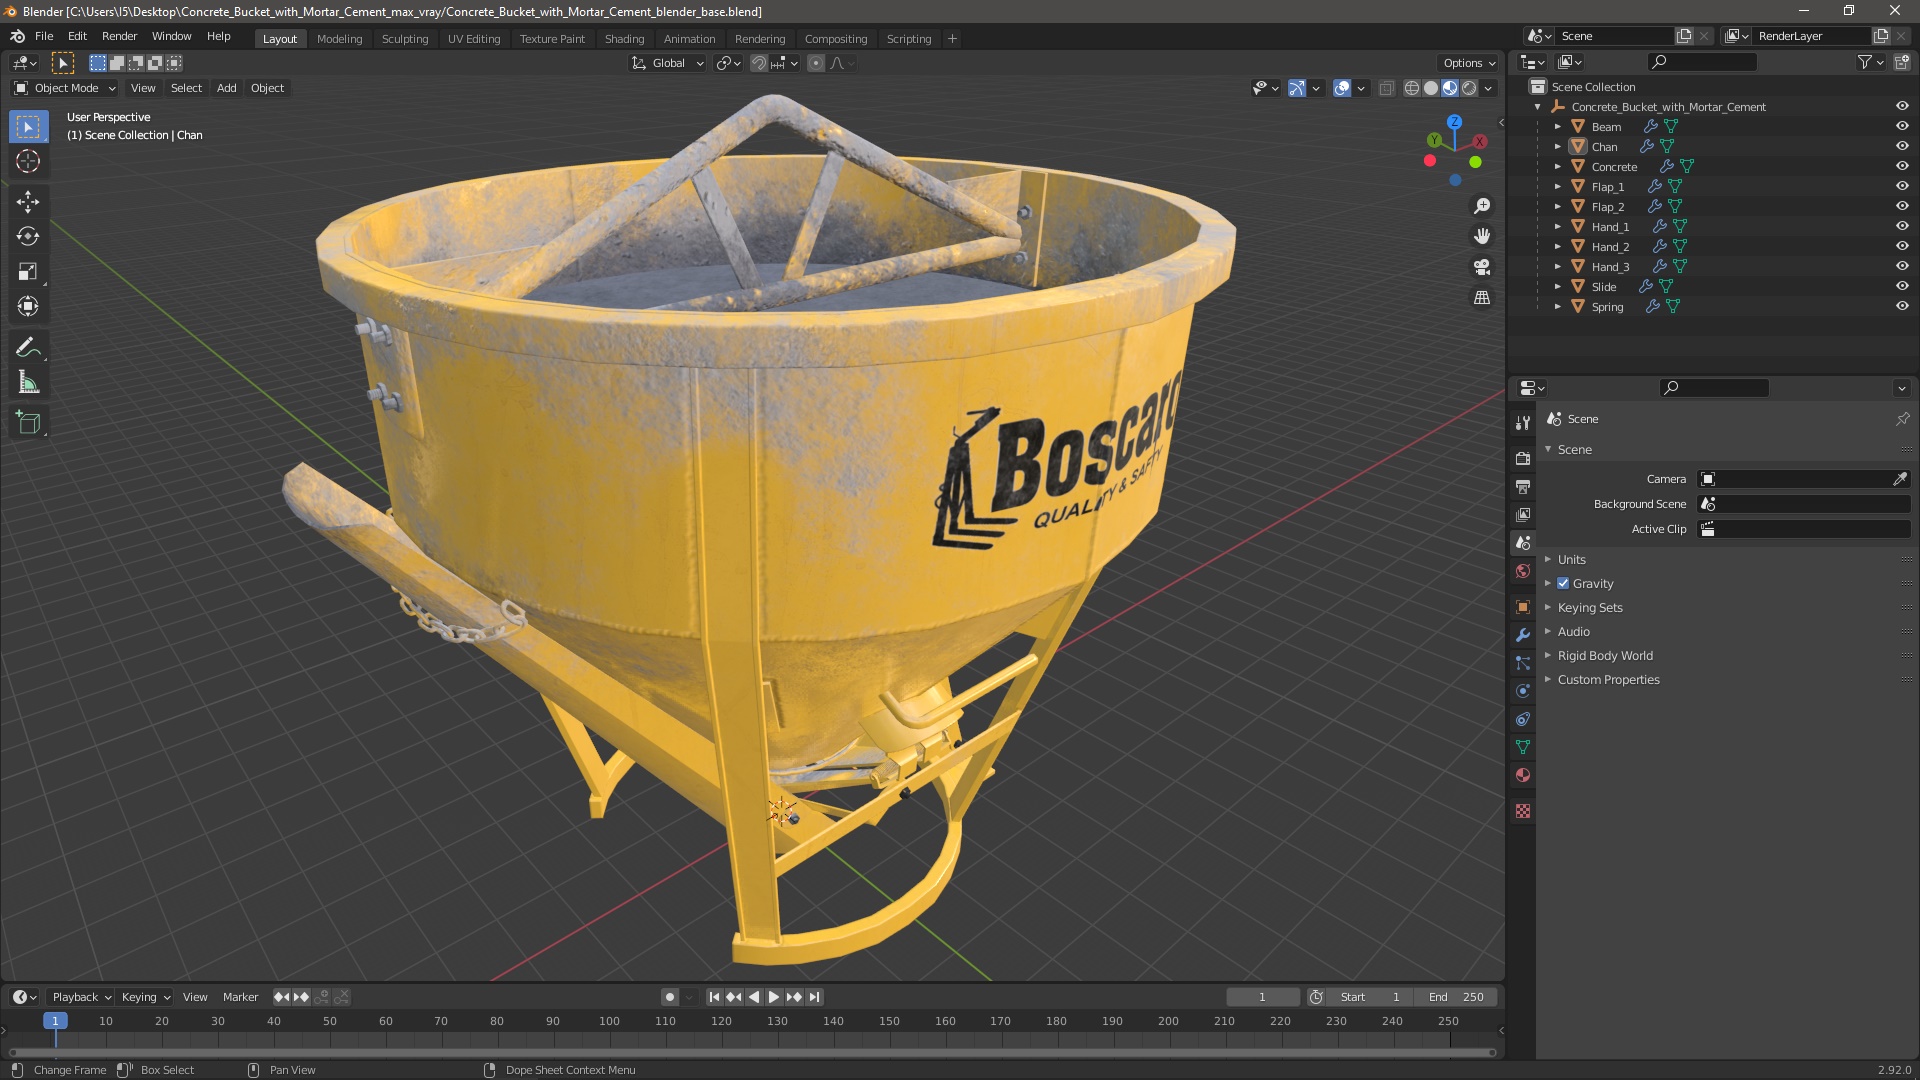
Task: Select the Cursor tool in toolbar
Action: tap(28, 161)
